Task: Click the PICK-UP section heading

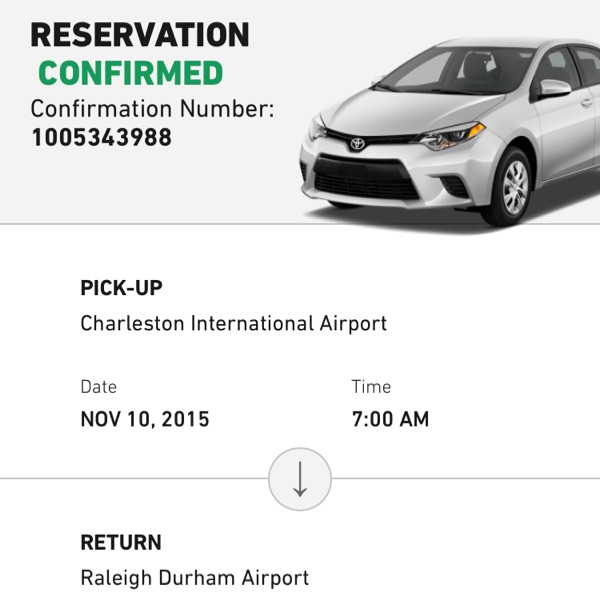Action: coord(122,288)
